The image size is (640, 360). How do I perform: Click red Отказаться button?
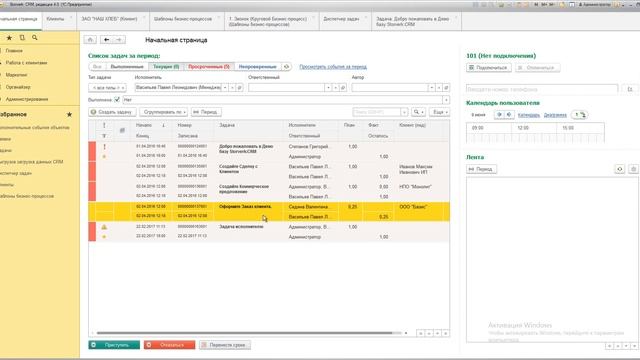pyautogui.click(x=169, y=345)
